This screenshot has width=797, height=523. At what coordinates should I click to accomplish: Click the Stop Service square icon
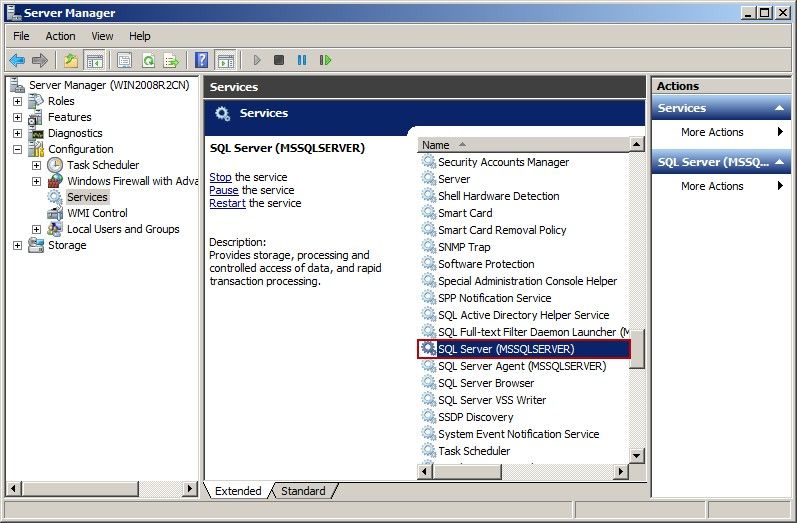point(279,60)
